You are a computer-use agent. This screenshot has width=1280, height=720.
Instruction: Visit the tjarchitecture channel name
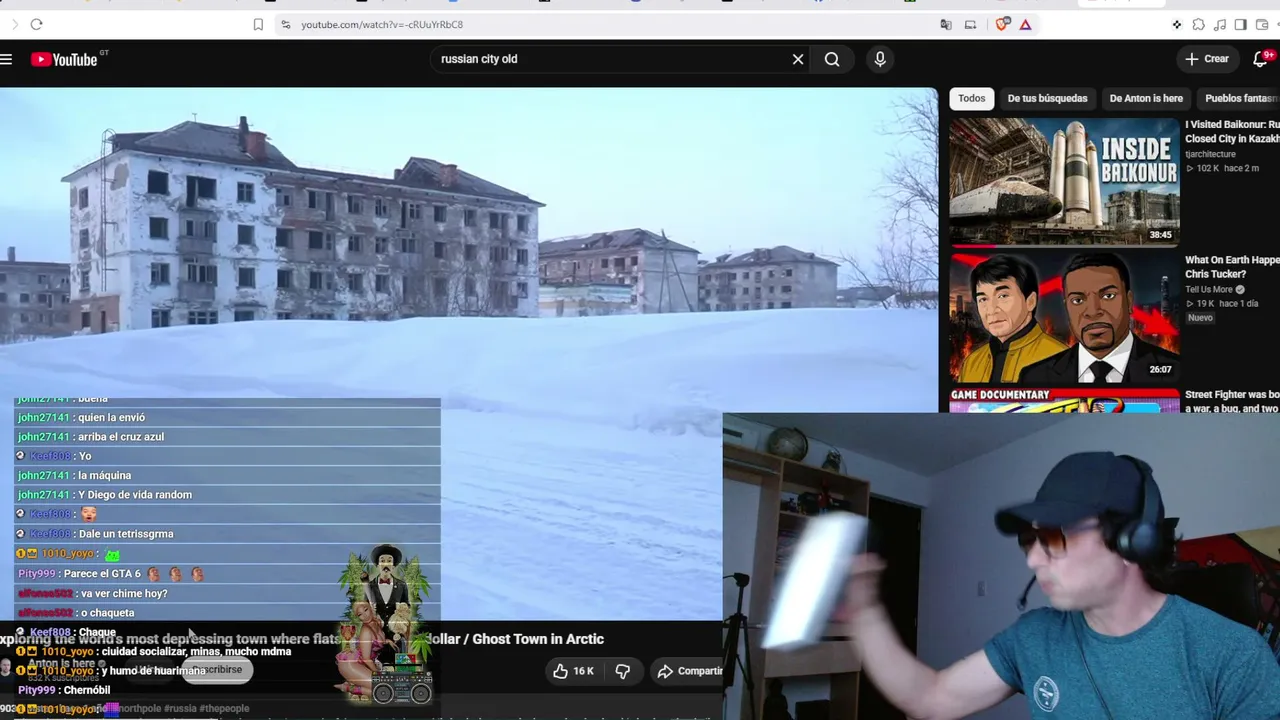(1210, 154)
